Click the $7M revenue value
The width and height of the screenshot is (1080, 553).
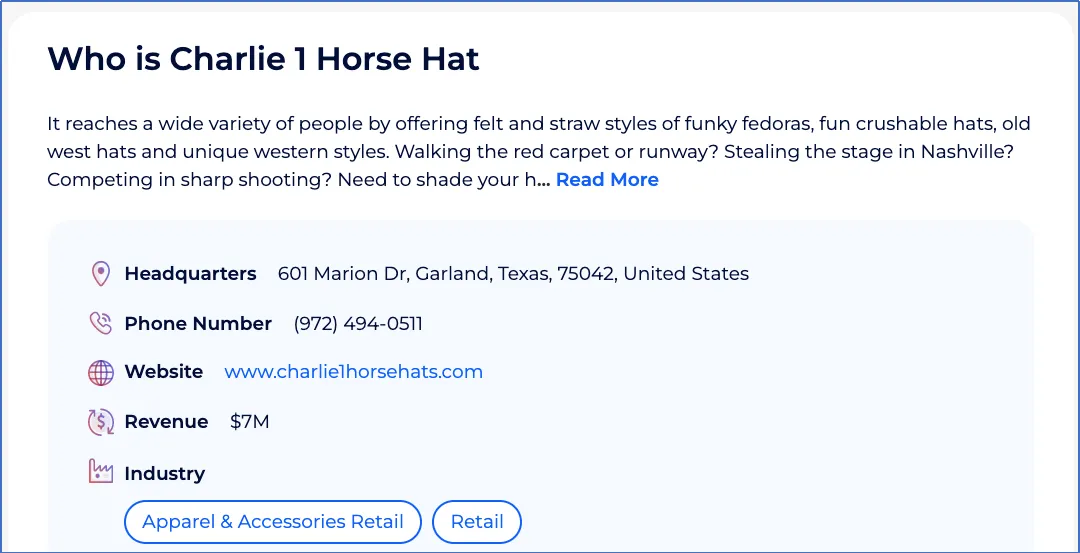point(249,422)
